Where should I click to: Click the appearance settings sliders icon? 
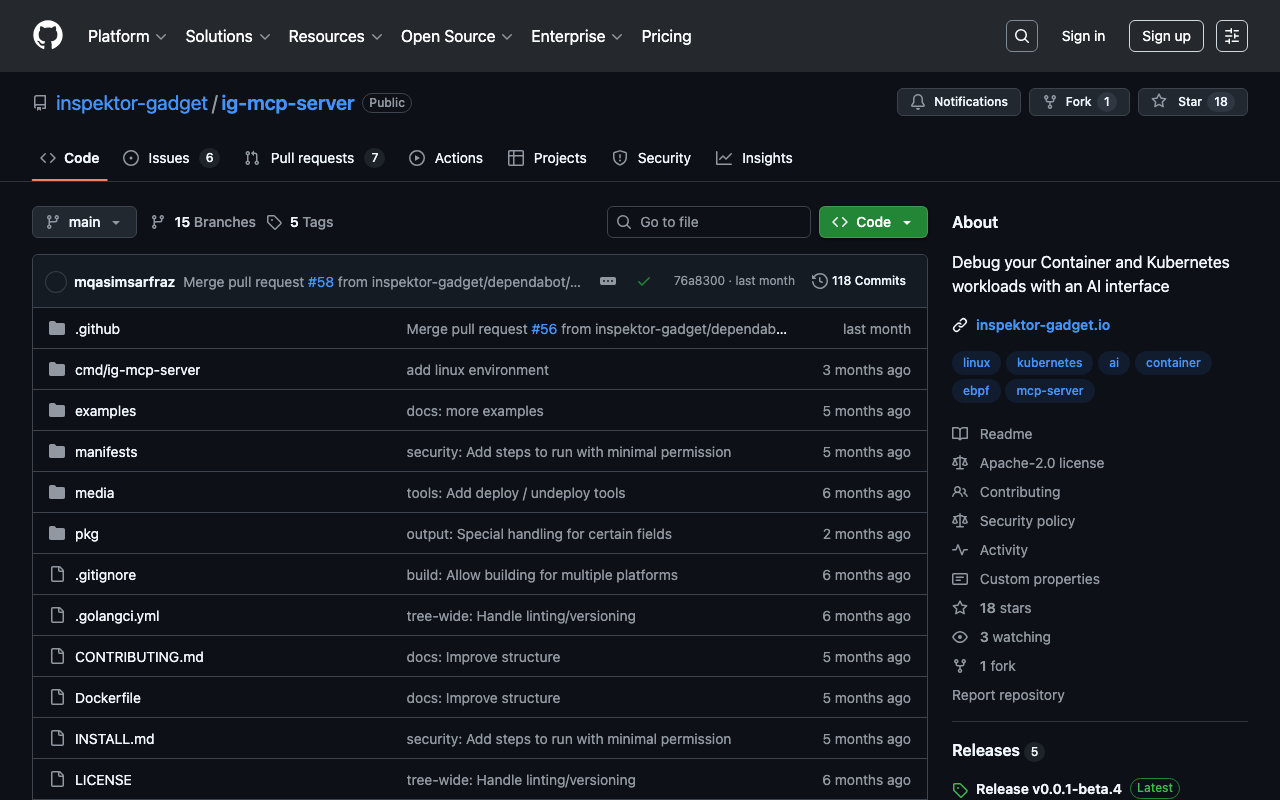point(1231,36)
